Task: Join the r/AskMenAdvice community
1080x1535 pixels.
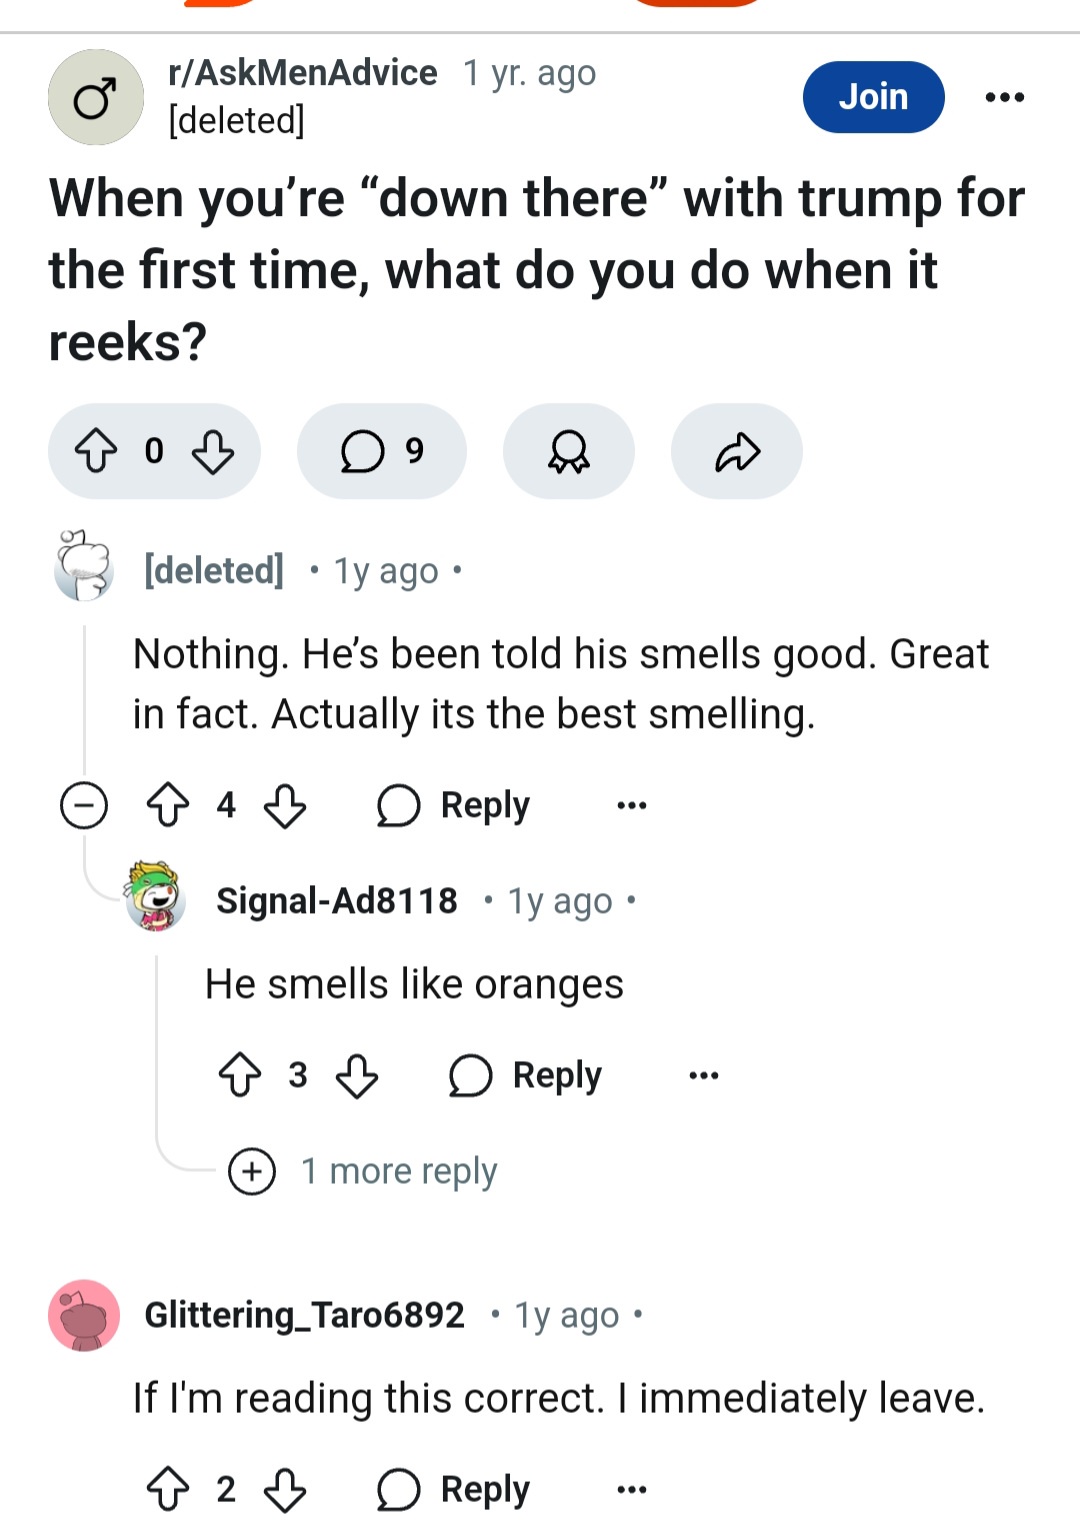Action: coord(873,97)
